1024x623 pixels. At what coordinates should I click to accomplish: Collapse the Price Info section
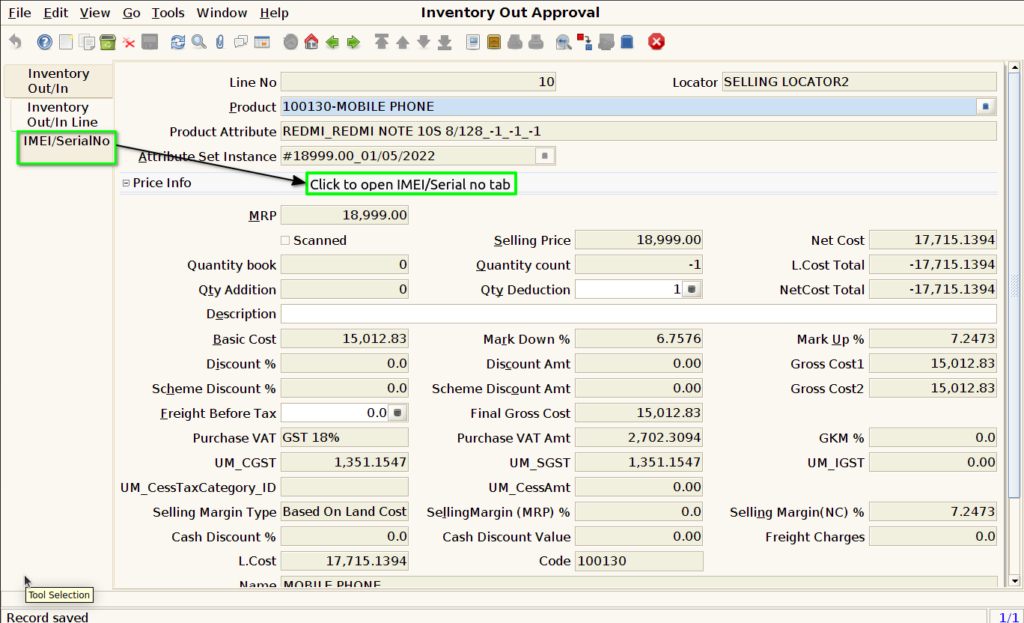[126, 183]
